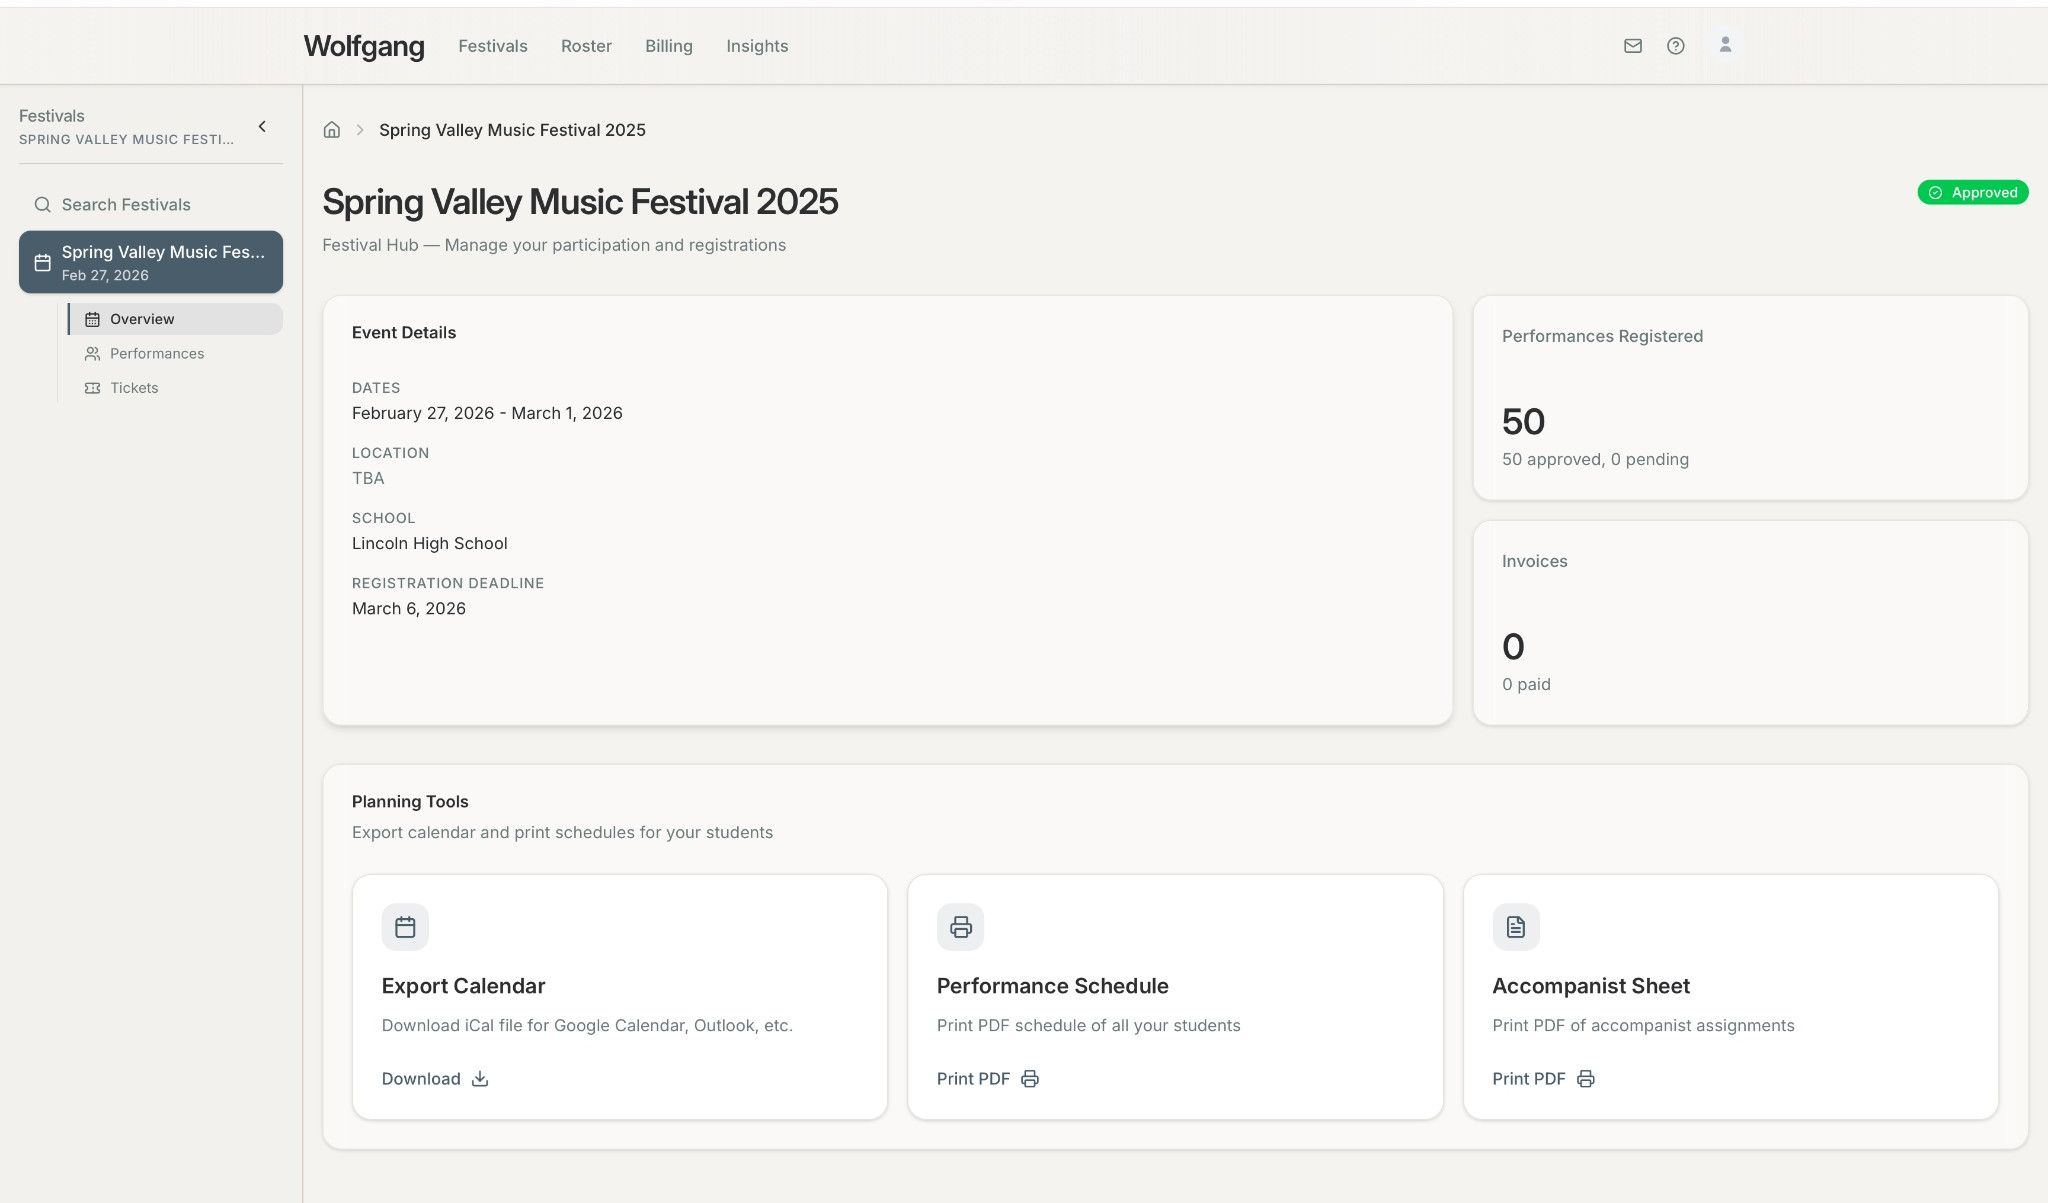This screenshot has width=2048, height=1203.
Task: Select the Overview item in sidebar
Action: 141,318
